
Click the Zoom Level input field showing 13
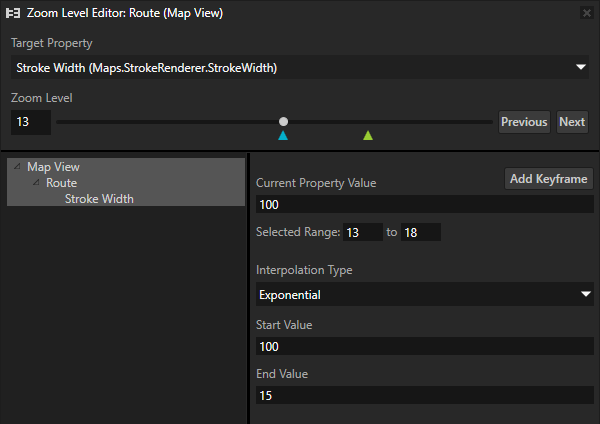click(x=31, y=122)
